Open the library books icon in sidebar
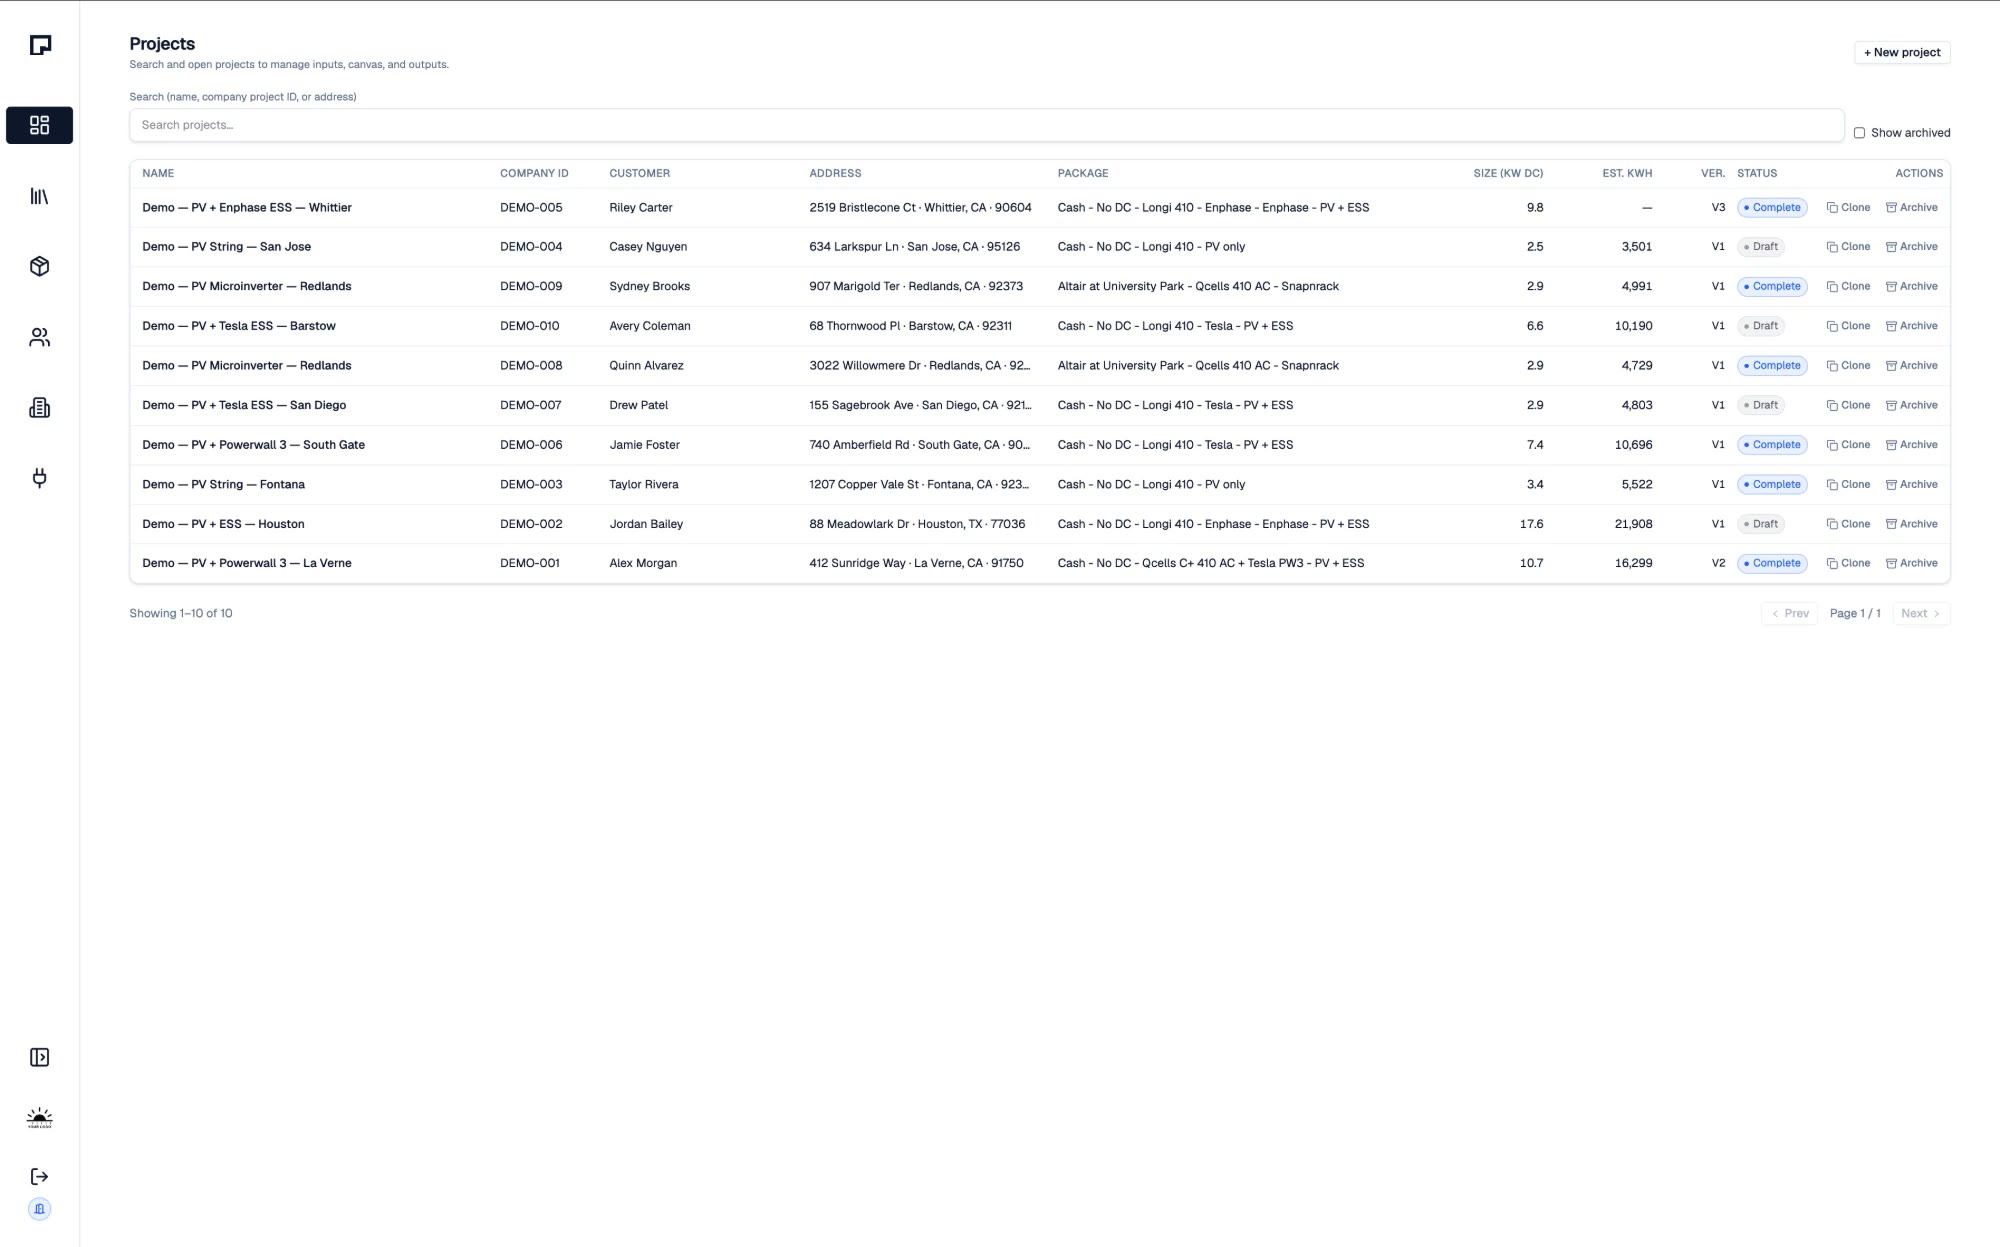This screenshot has width=2000, height=1247. (x=39, y=196)
